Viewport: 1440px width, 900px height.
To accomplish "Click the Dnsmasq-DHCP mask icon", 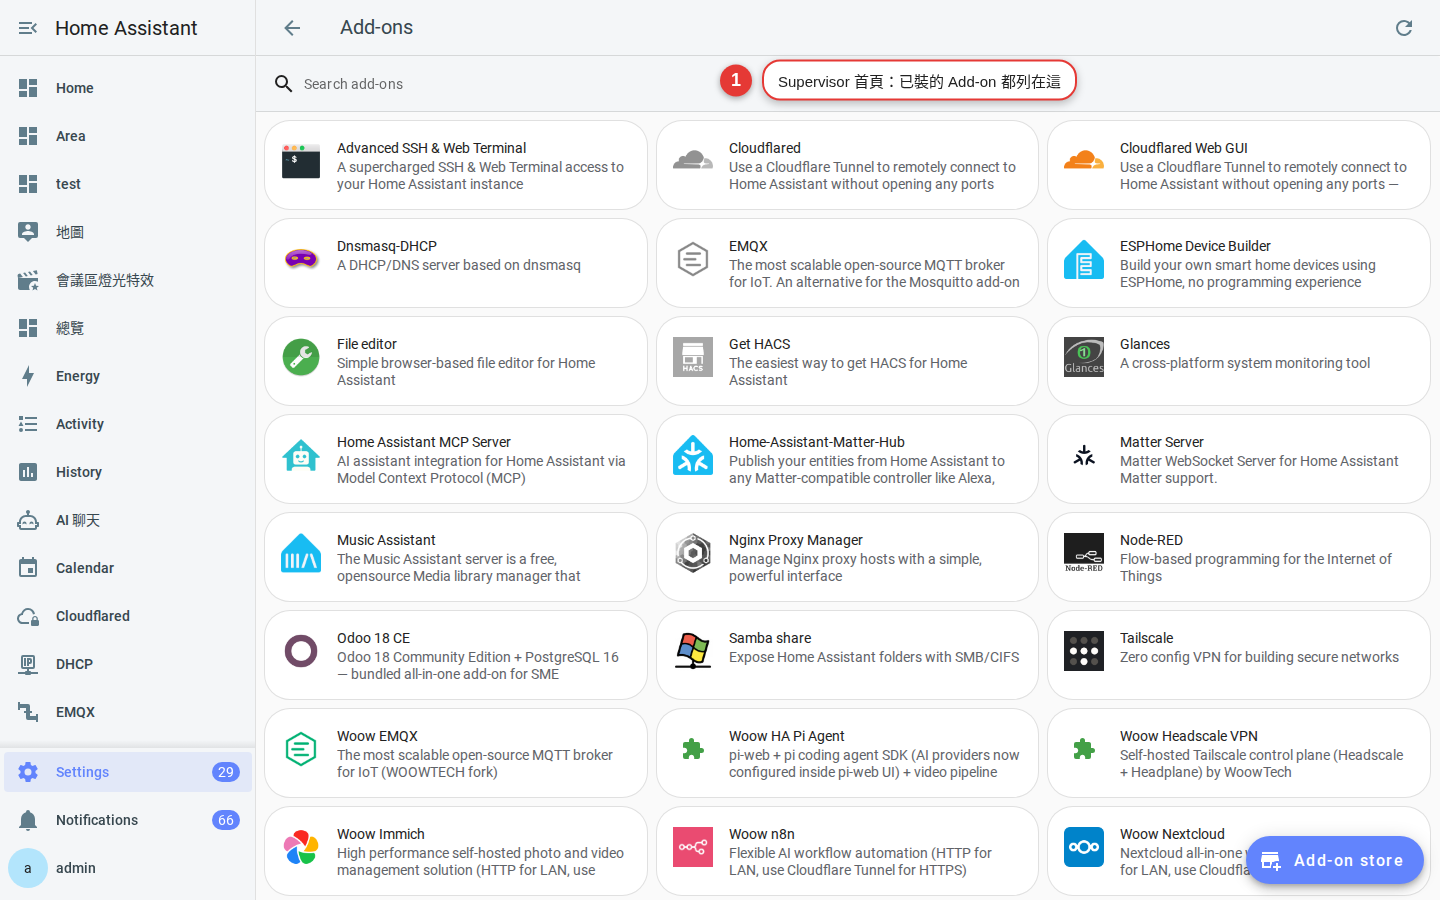I will 301,259.
